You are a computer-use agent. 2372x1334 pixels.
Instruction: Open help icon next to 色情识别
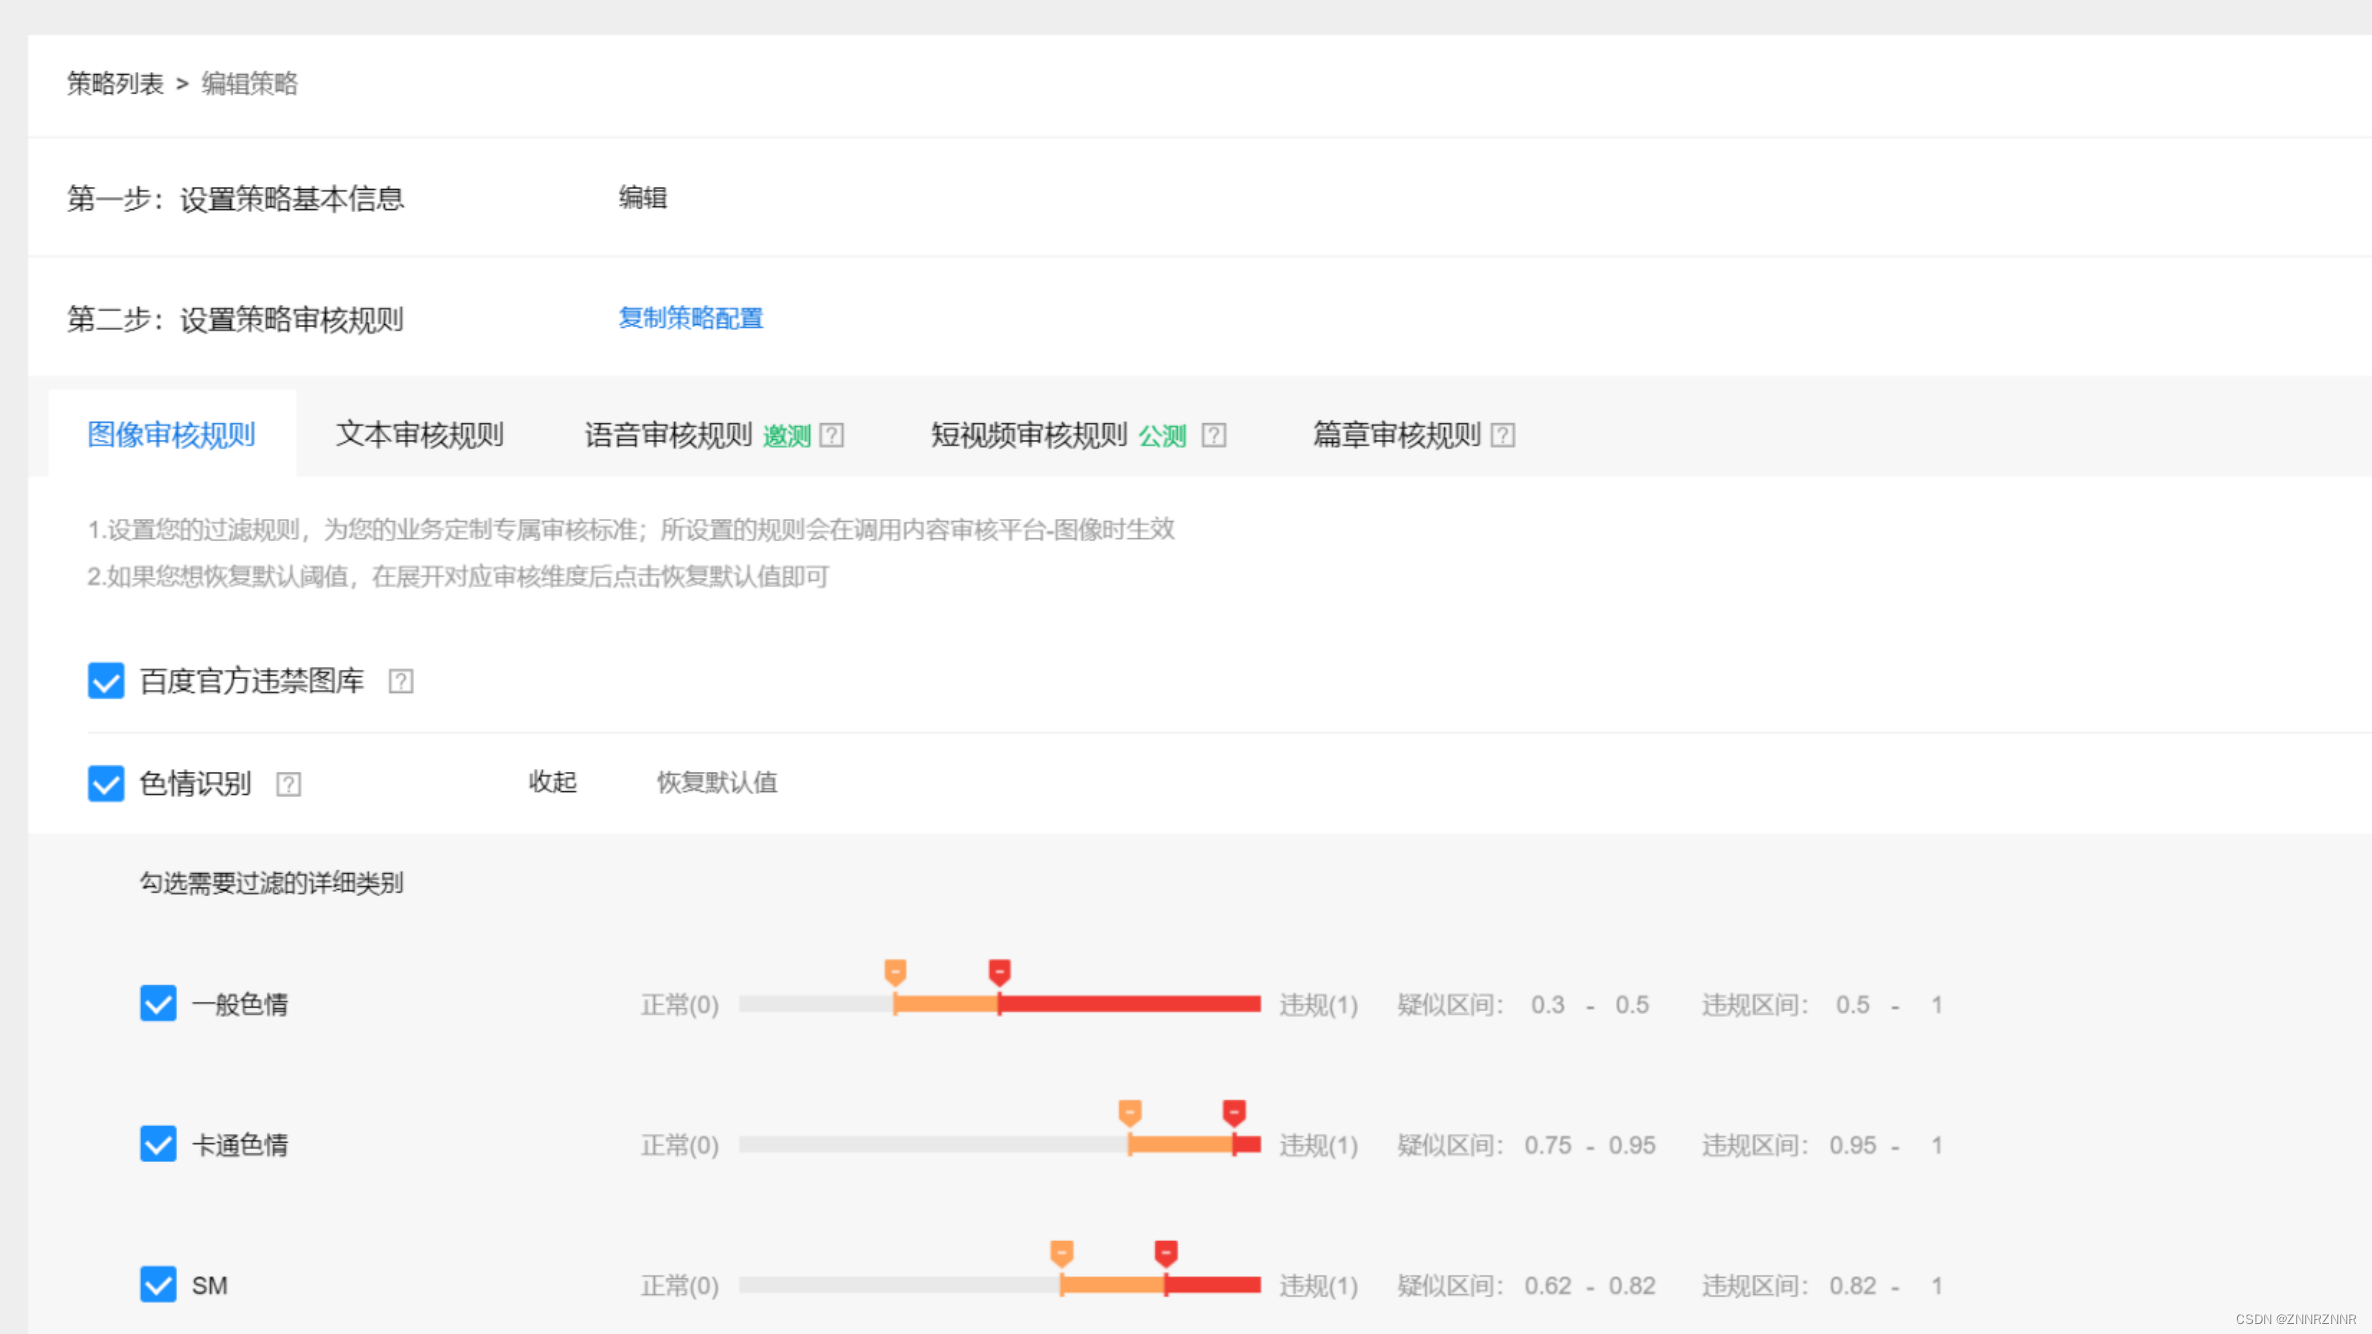tap(289, 785)
